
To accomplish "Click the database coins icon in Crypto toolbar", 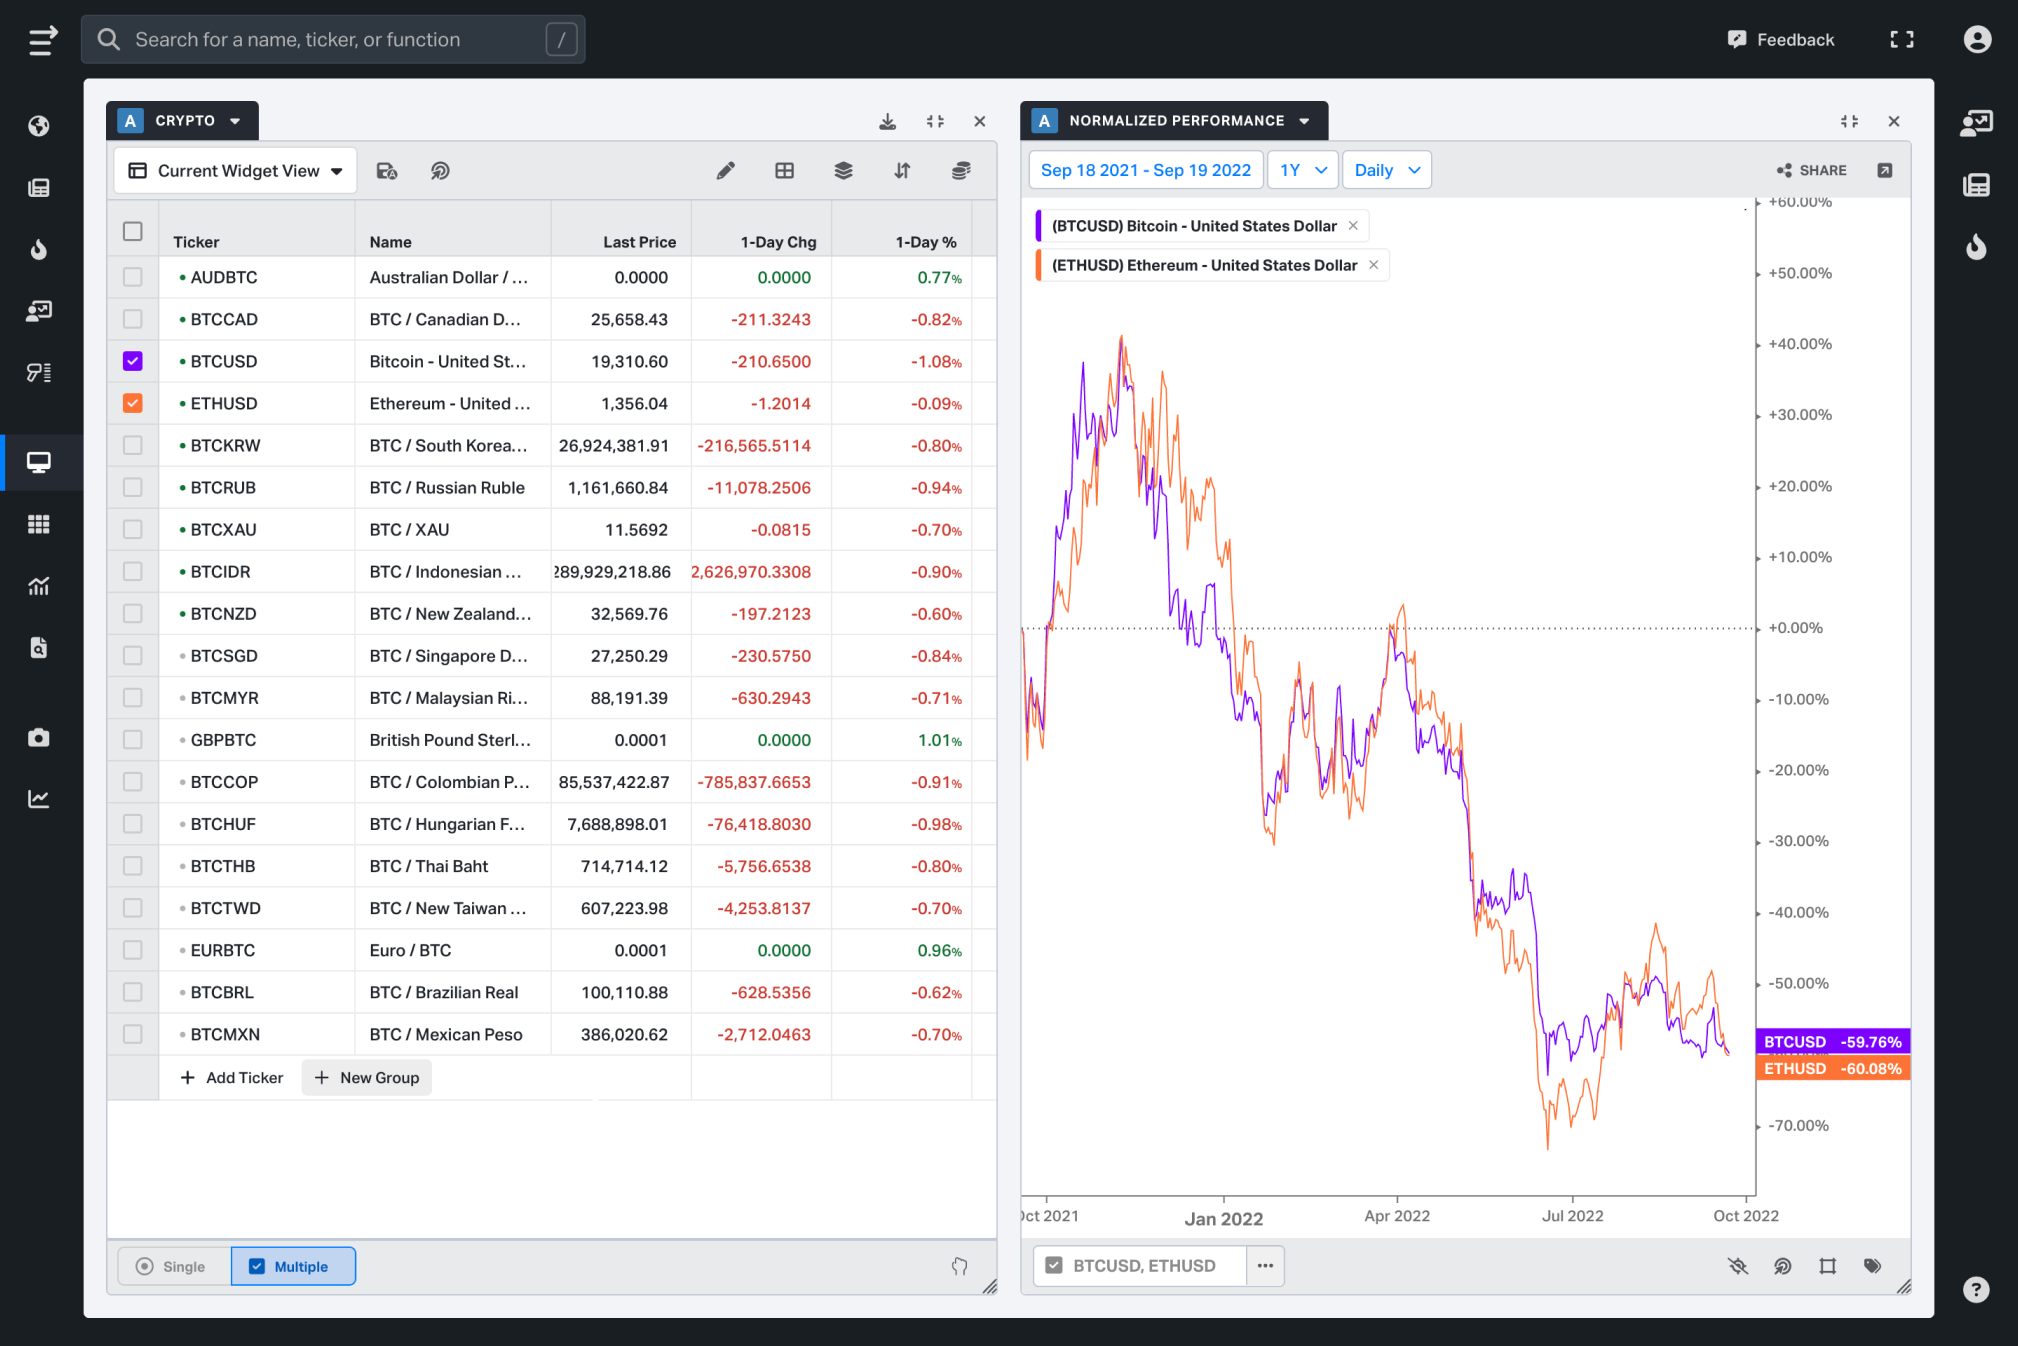I will [x=961, y=171].
